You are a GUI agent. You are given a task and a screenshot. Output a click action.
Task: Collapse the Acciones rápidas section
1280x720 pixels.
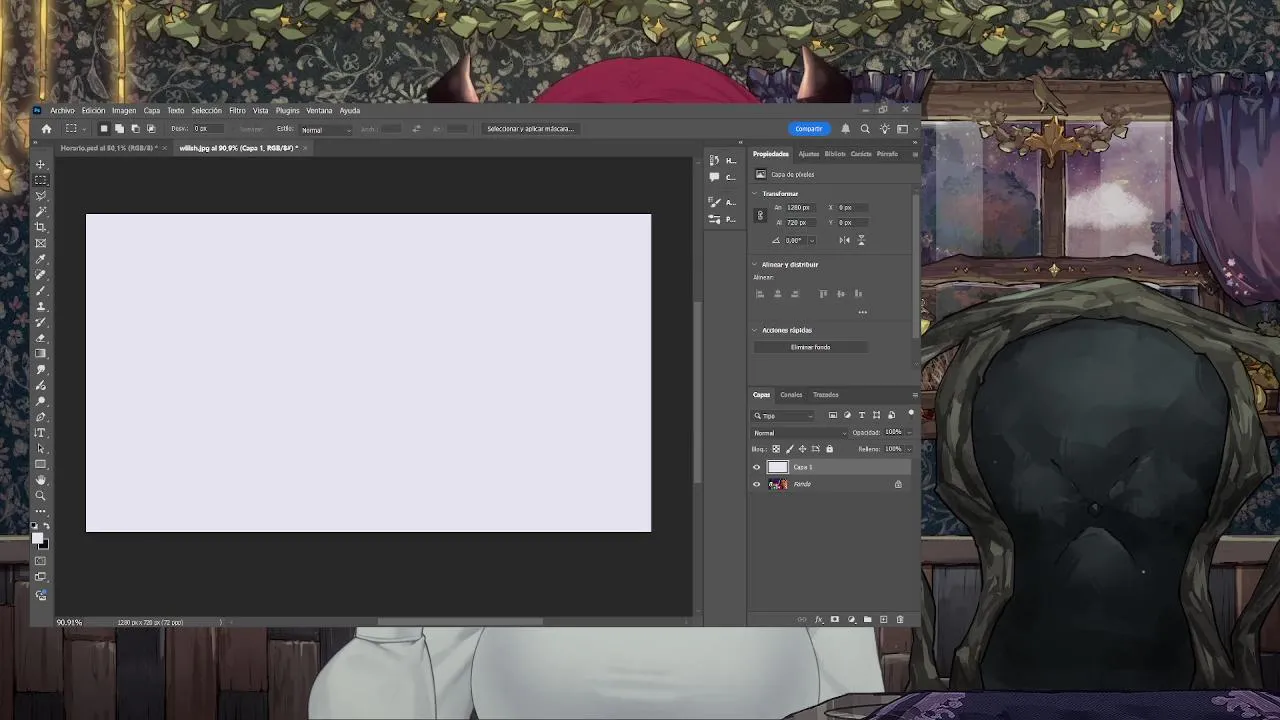tap(755, 330)
